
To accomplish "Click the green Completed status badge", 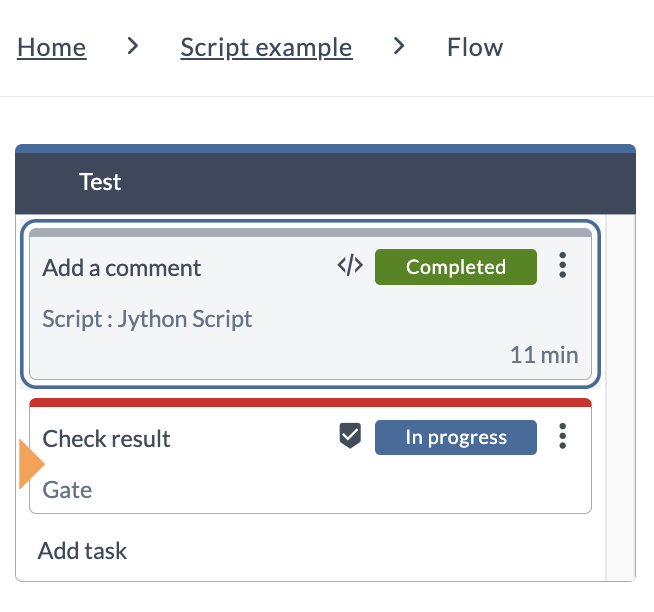I will point(456,267).
